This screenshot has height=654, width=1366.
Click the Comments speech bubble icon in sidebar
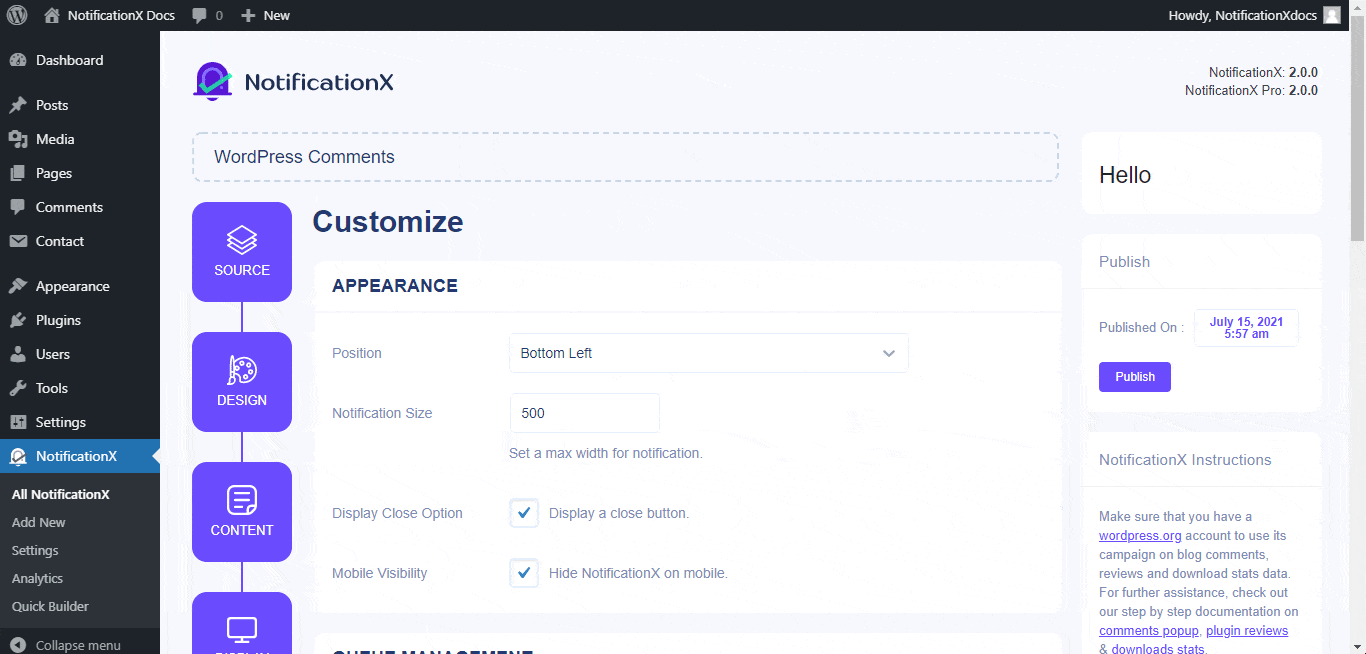point(18,207)
